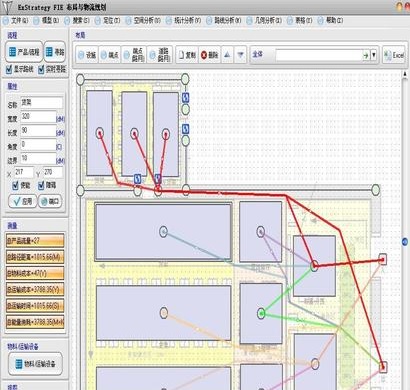
Task: Click the 边界 field showing 10
Action: click(38, 158)
